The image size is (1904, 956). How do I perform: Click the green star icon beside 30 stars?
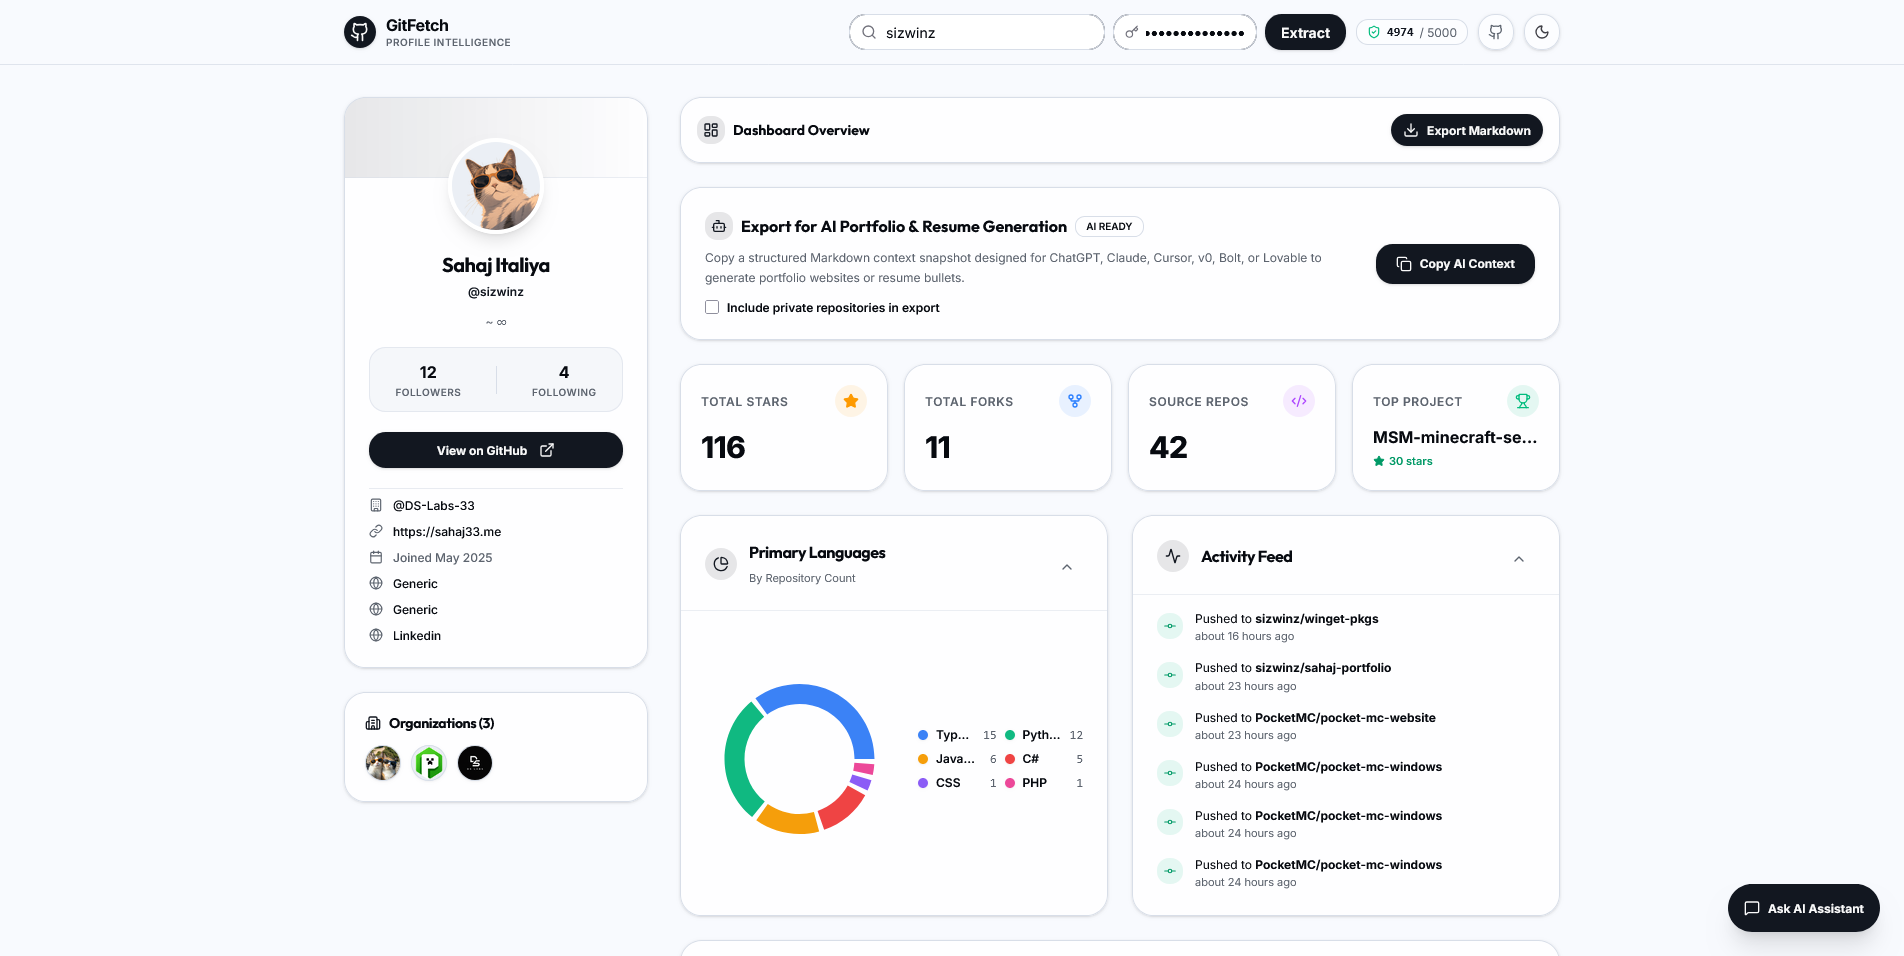pyautogui.click(x=1379, y=461)
